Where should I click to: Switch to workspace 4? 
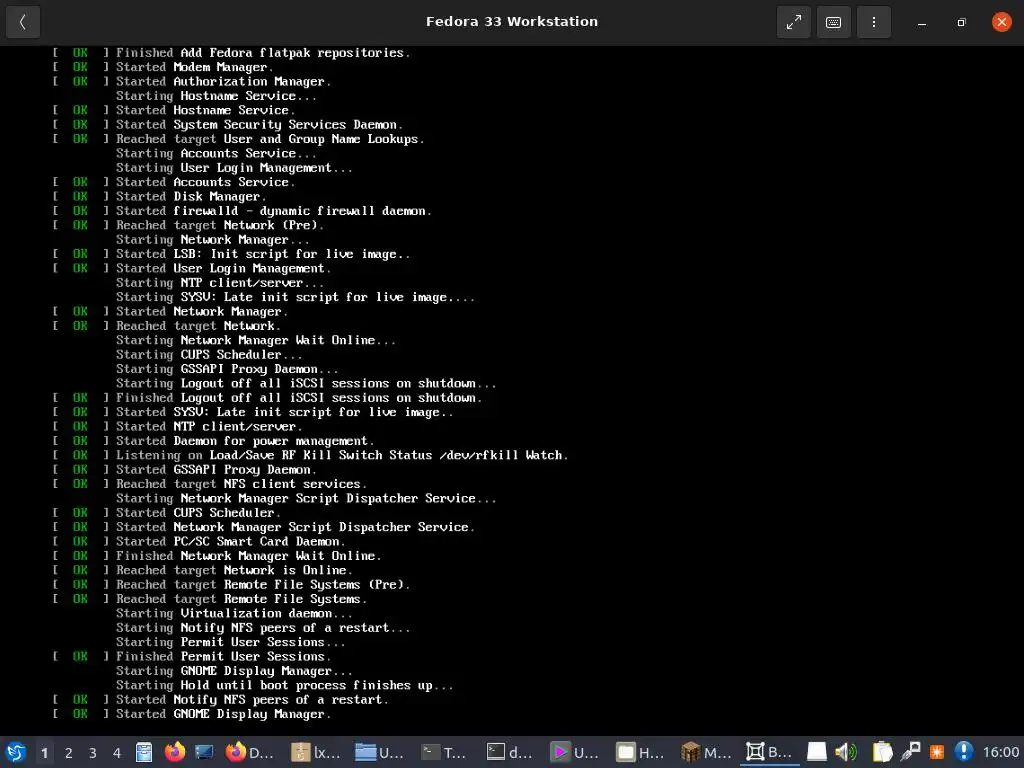pos(117,753)
